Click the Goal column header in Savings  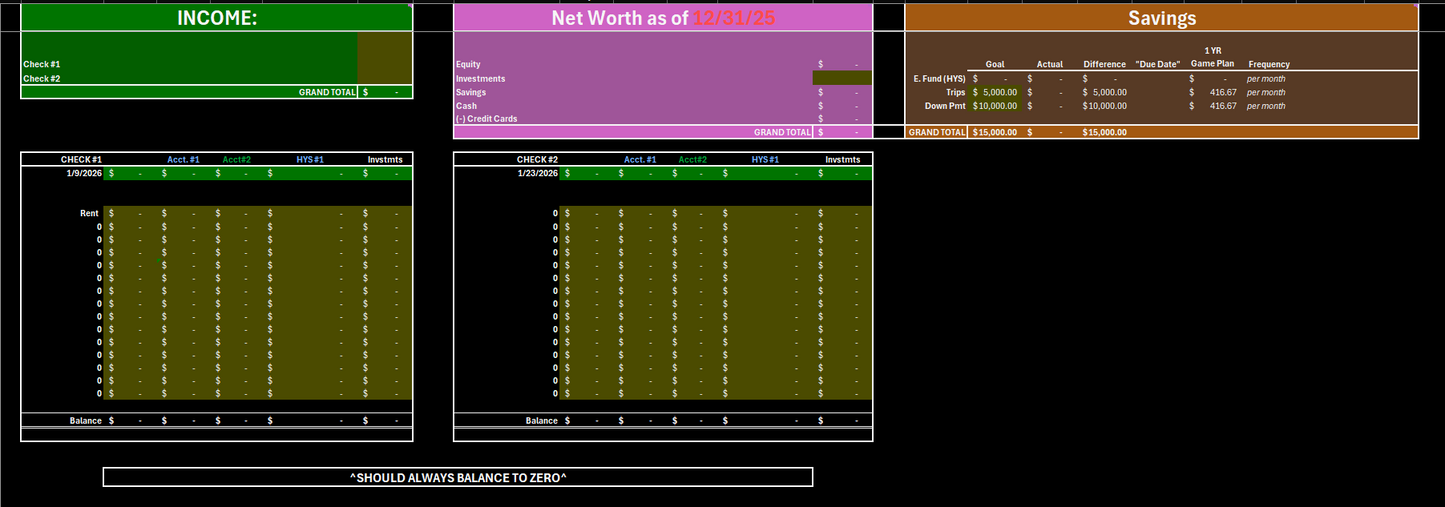tap(995, 64)
